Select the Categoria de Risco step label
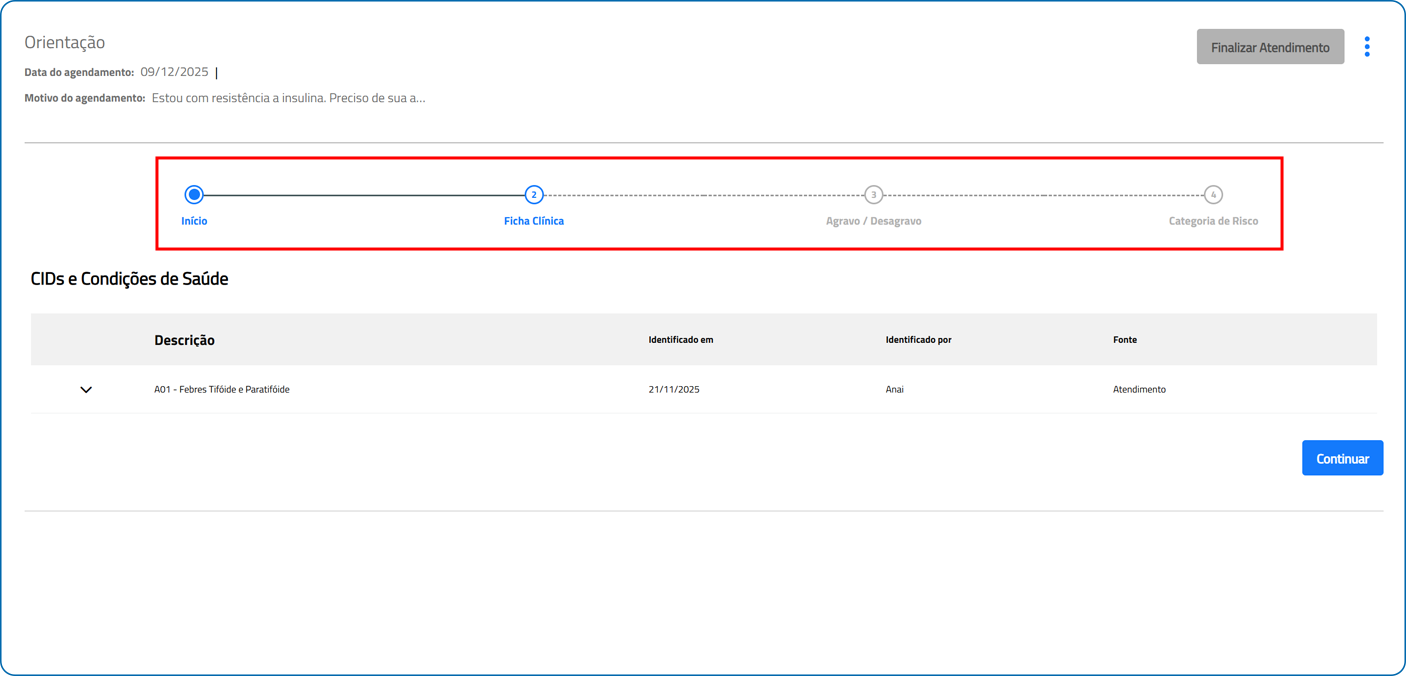Screen dimensions: 1406x676 [1213, 221]
